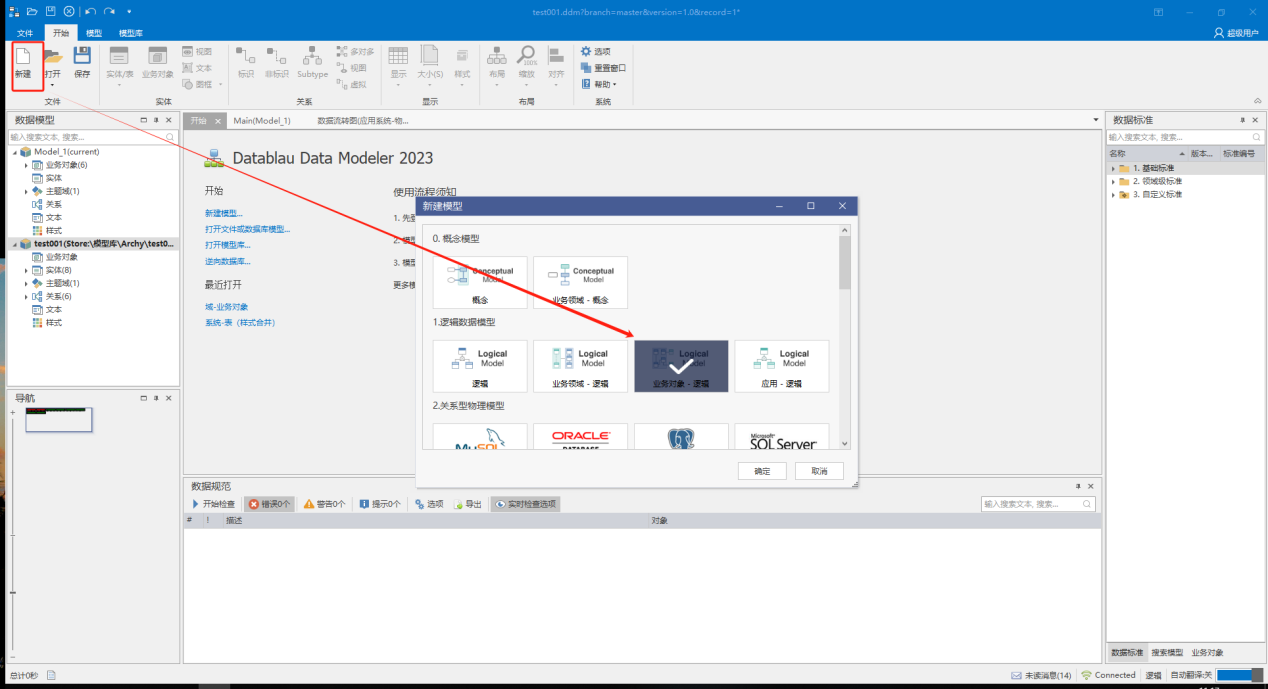Switch to the 搜索模型 bottom tab
The width and height of the screenshot is (1268, 689).
coord(1167,652)
